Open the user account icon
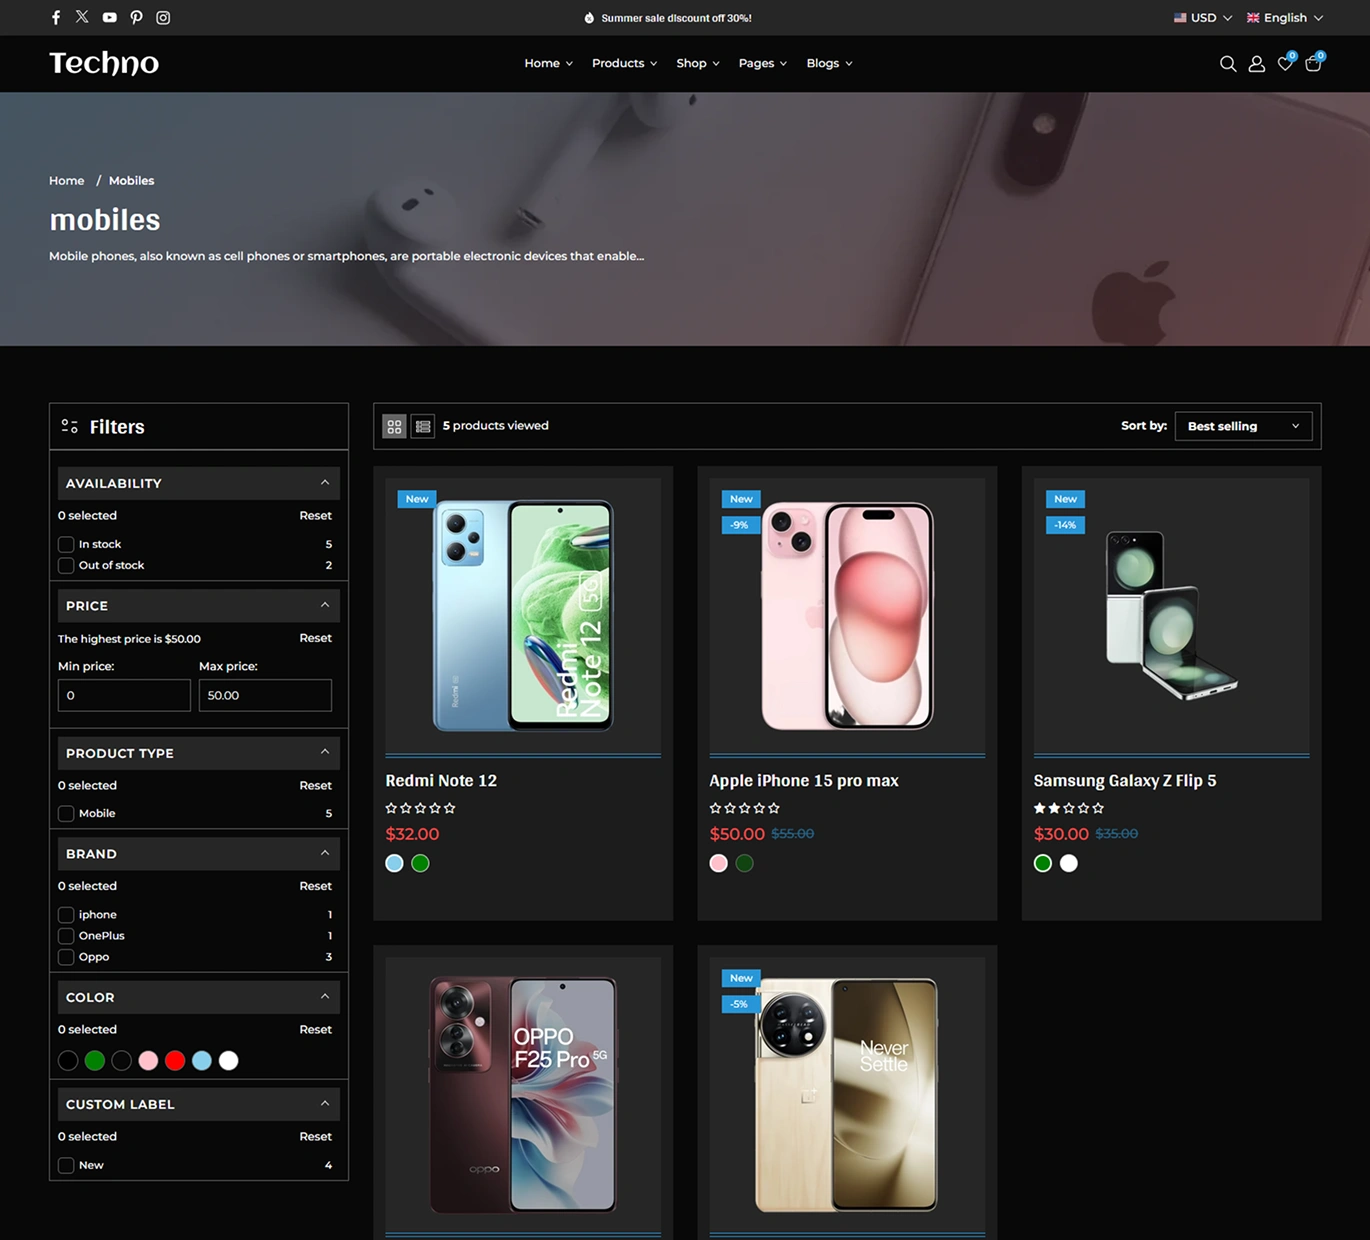The image size is (1370, 1240). pyautogui.click(x=1257, y=63)
